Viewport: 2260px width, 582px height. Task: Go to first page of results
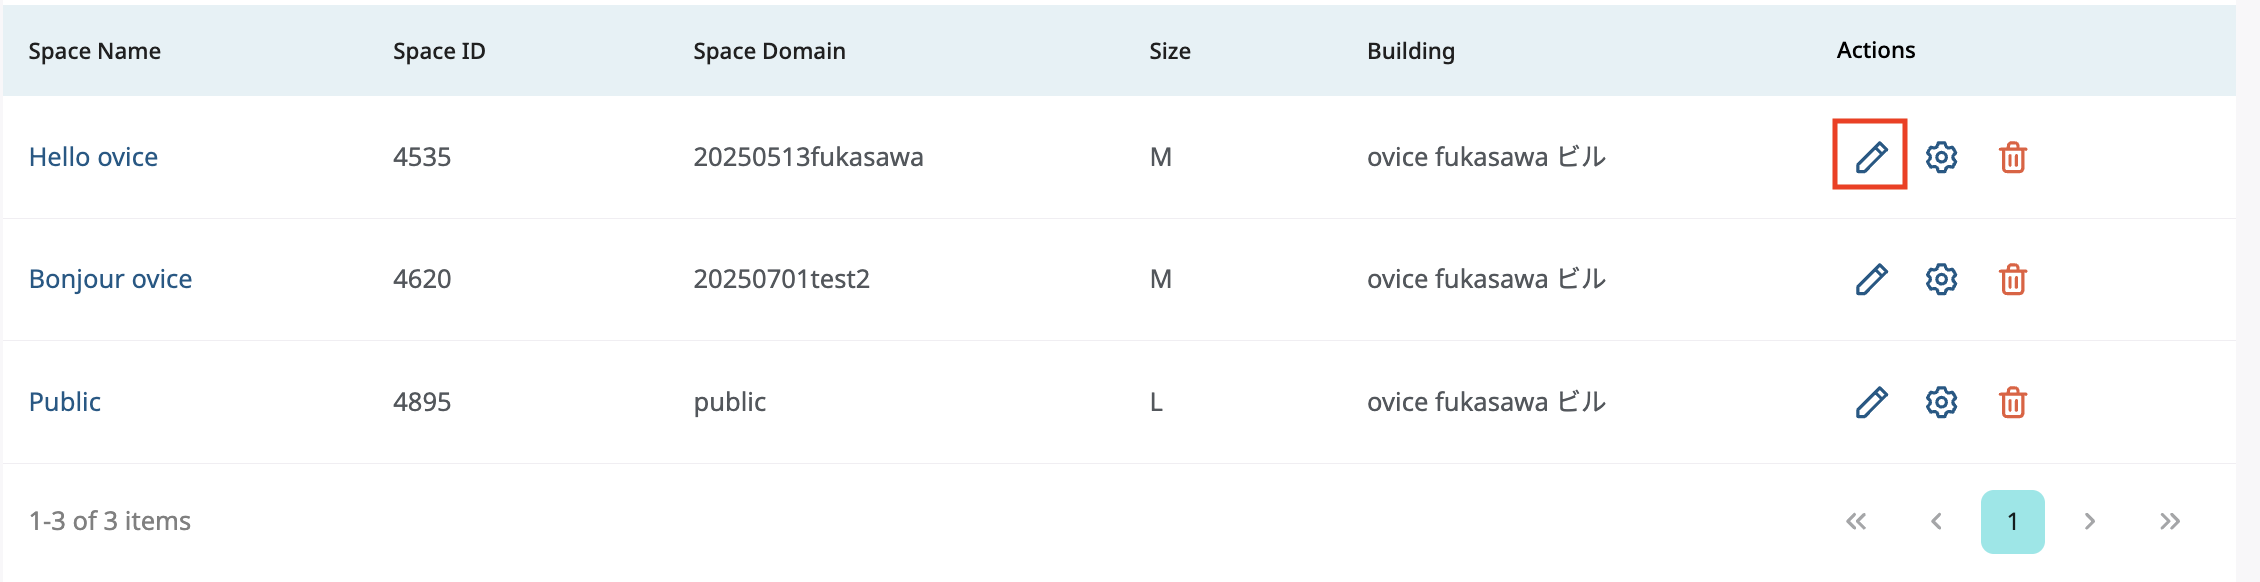coord(1856,521)
